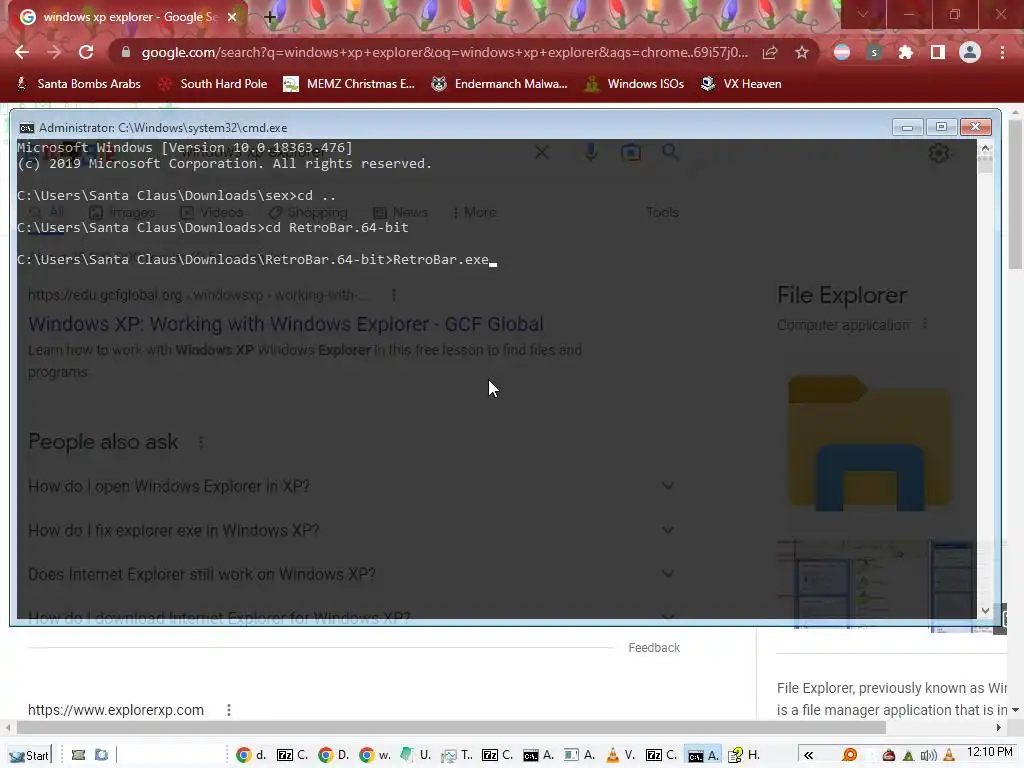Screen dimensions: 1024x768
Task: Click the VLC cone tray icon
Action: click(949, 756)
